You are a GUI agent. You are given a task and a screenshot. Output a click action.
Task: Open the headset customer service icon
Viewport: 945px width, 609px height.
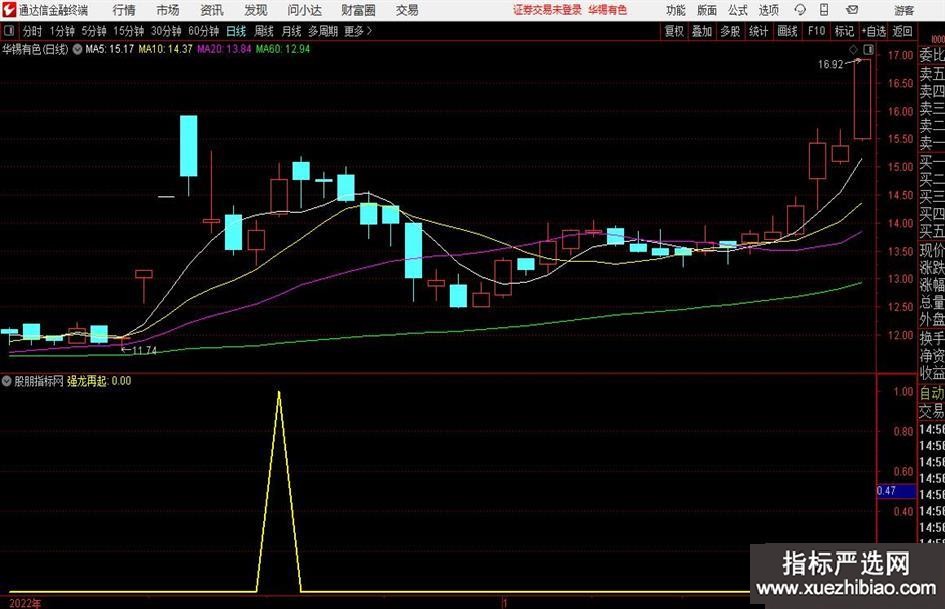pos(800,10)
